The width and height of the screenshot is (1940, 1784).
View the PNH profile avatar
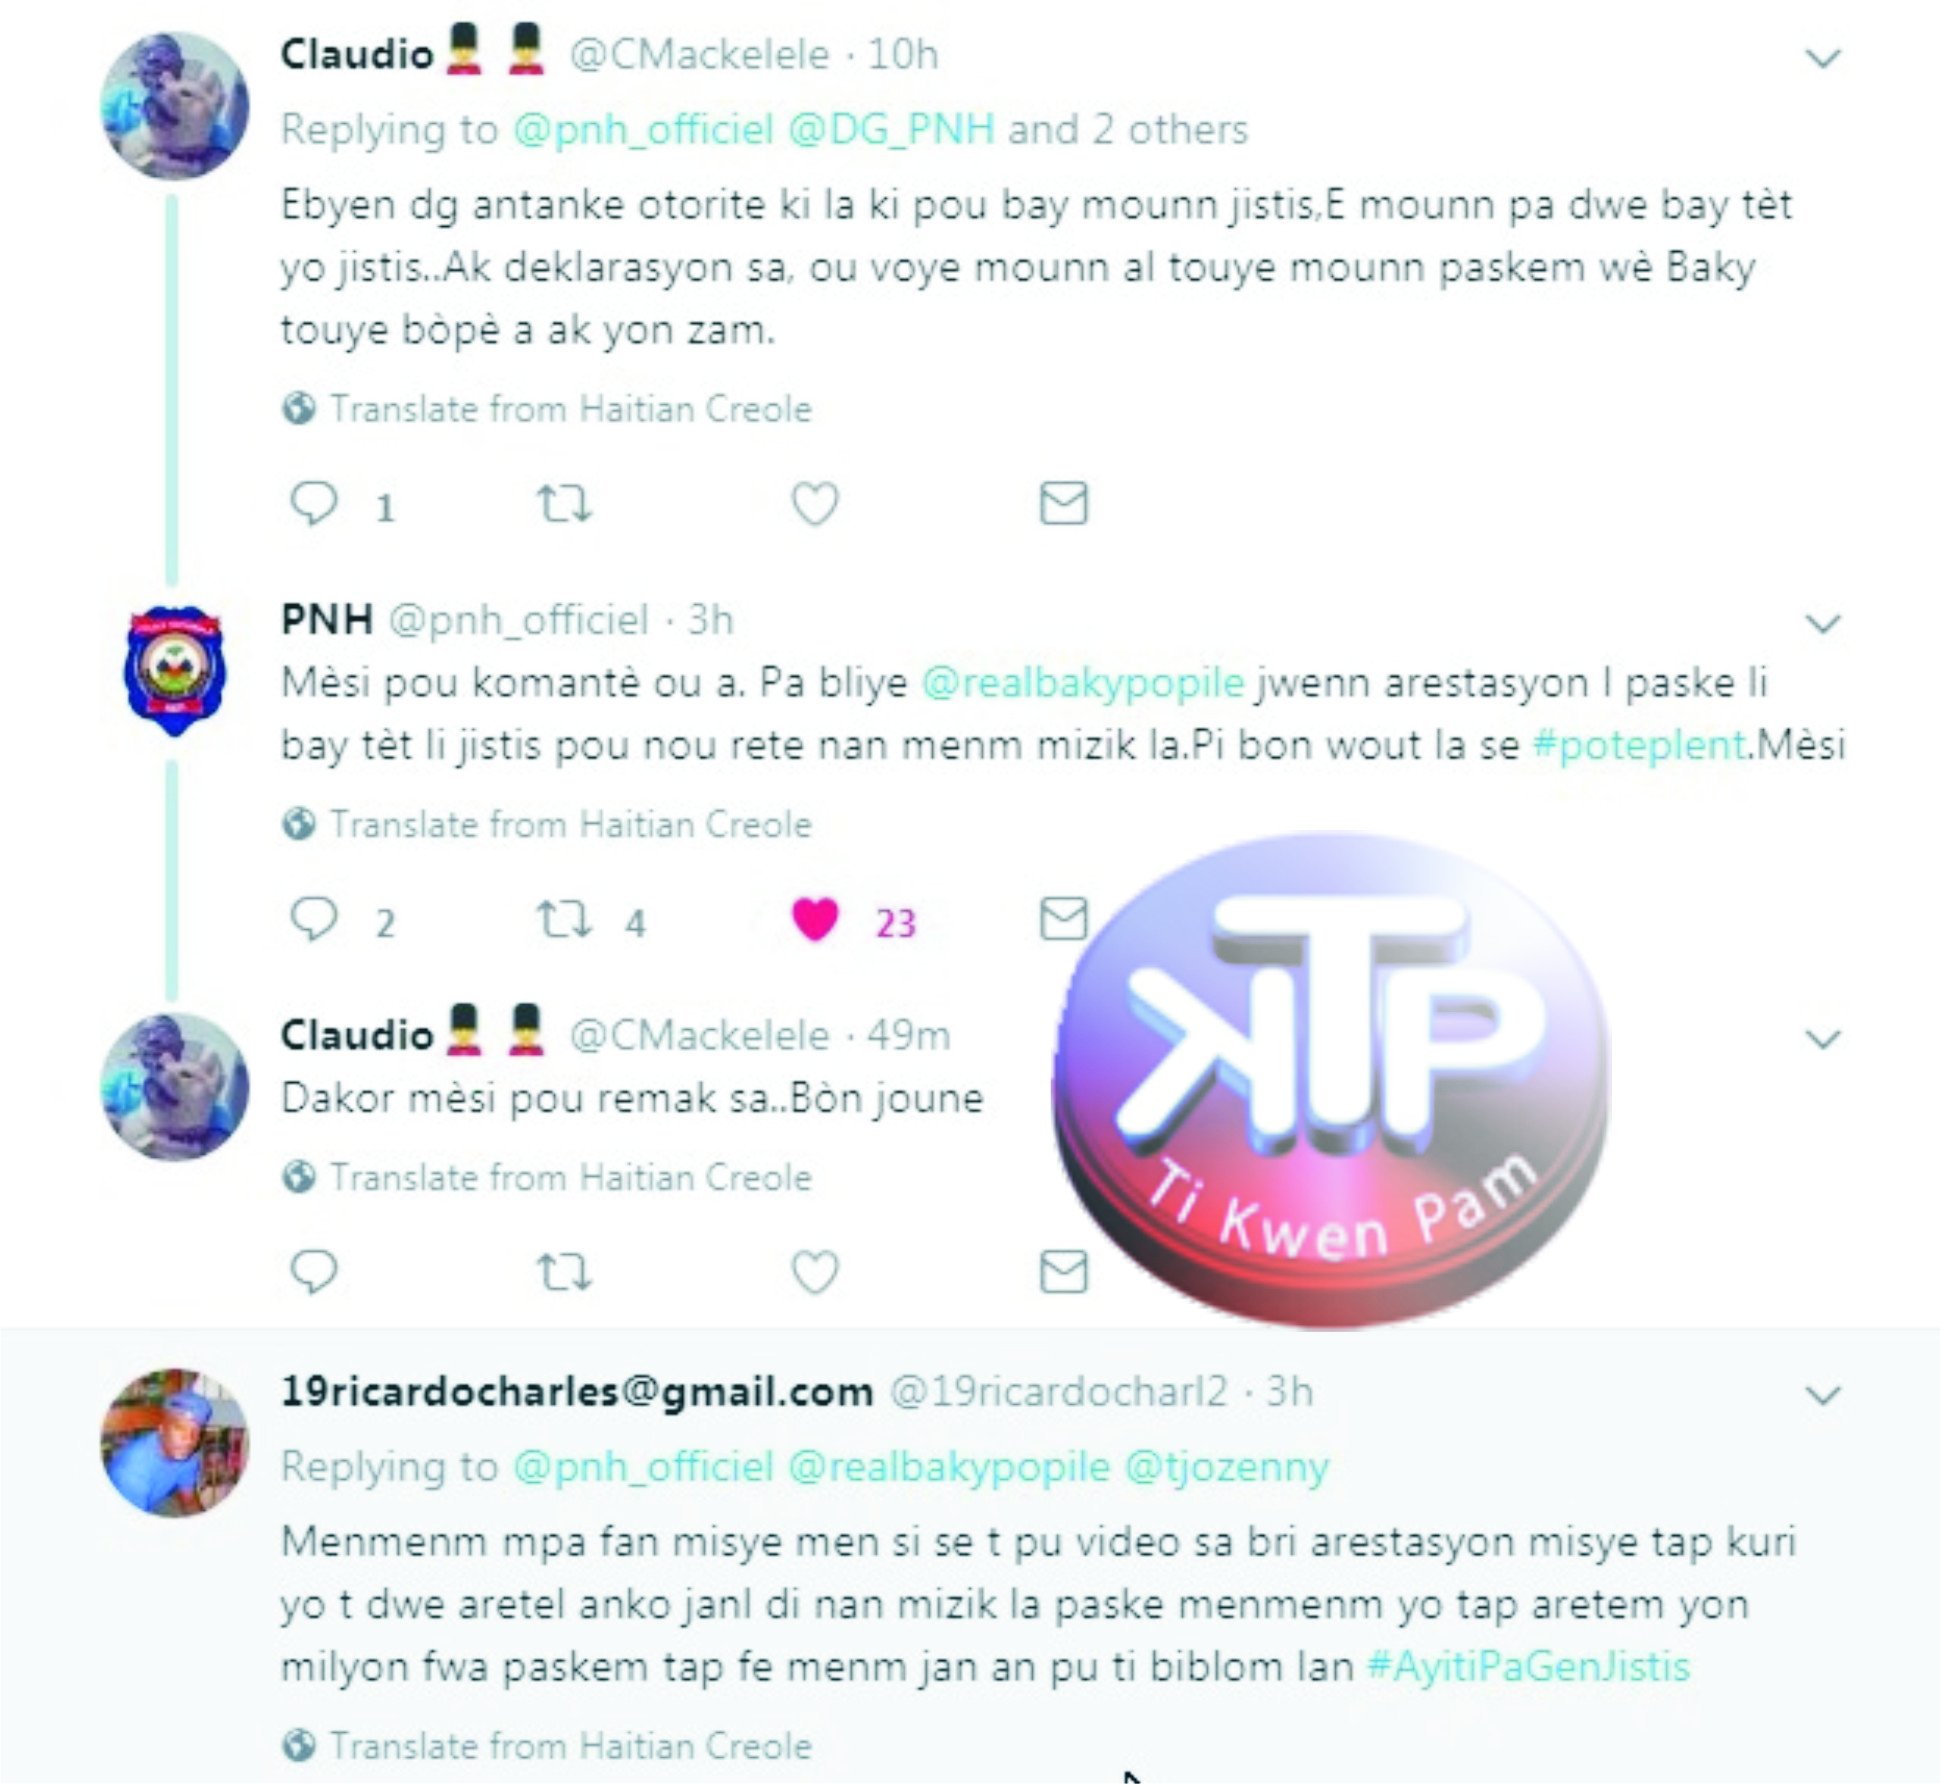[x=175, y=670]
